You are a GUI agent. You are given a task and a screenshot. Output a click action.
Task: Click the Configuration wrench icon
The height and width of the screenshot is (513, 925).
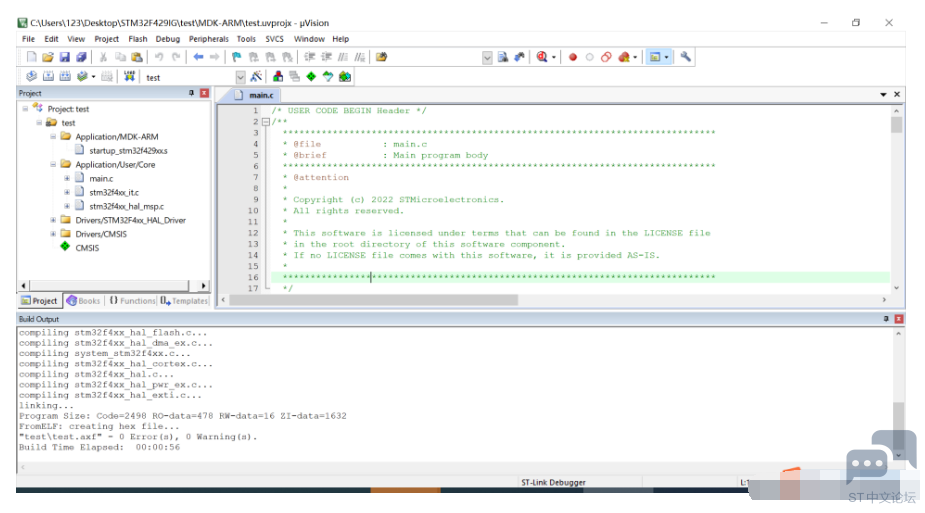tap(685, 57)
